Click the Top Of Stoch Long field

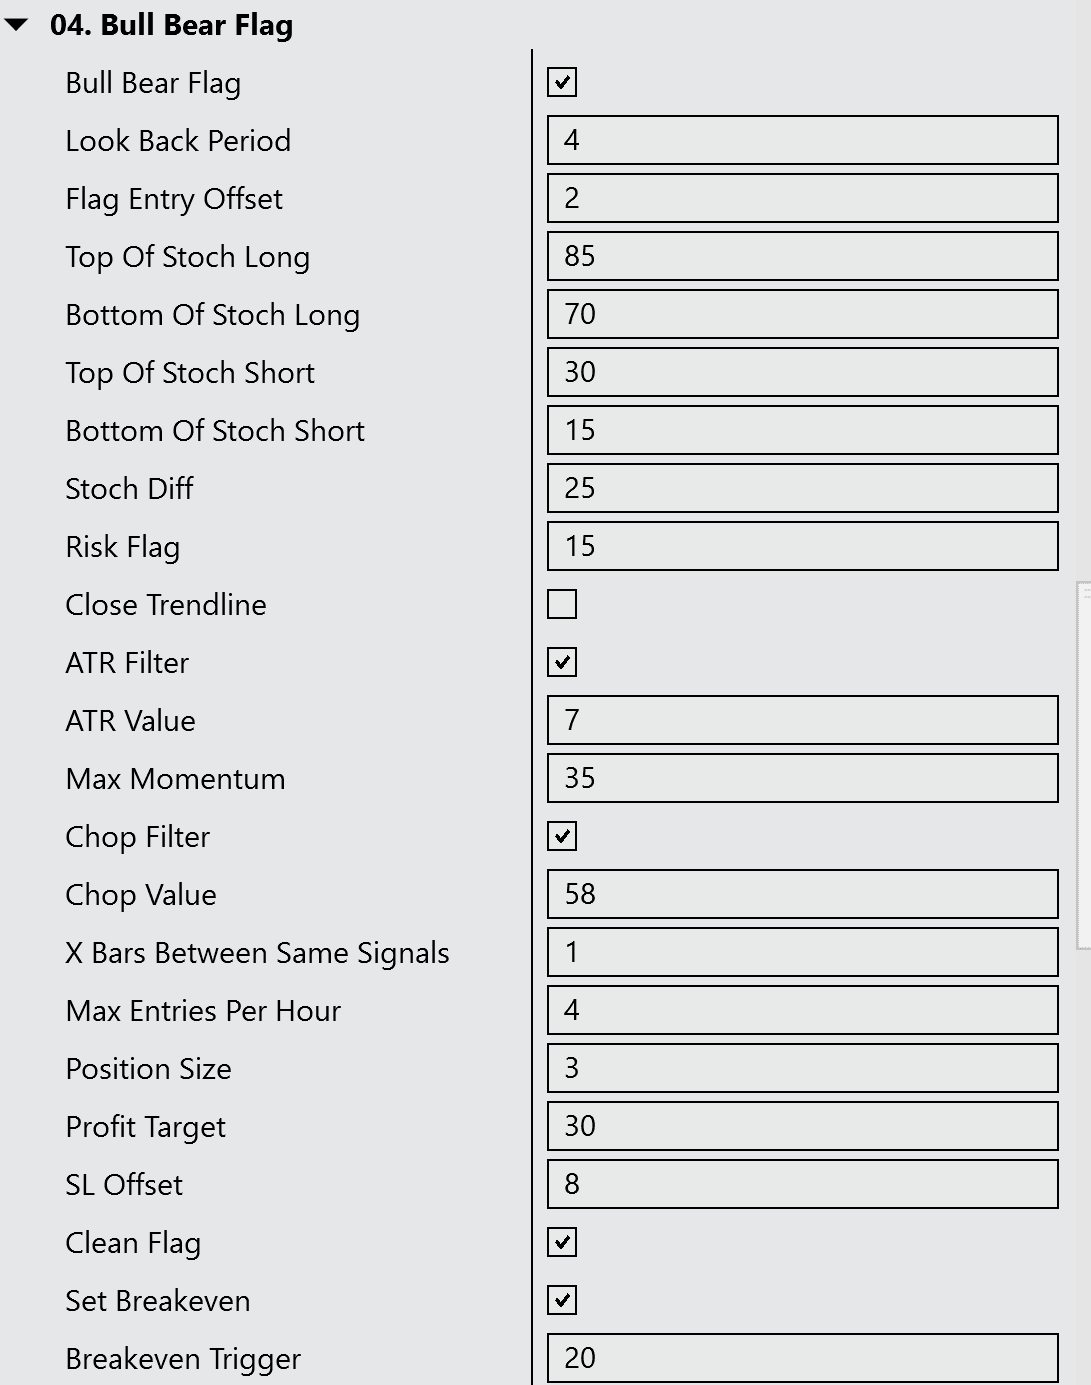[x=802, y=256]
